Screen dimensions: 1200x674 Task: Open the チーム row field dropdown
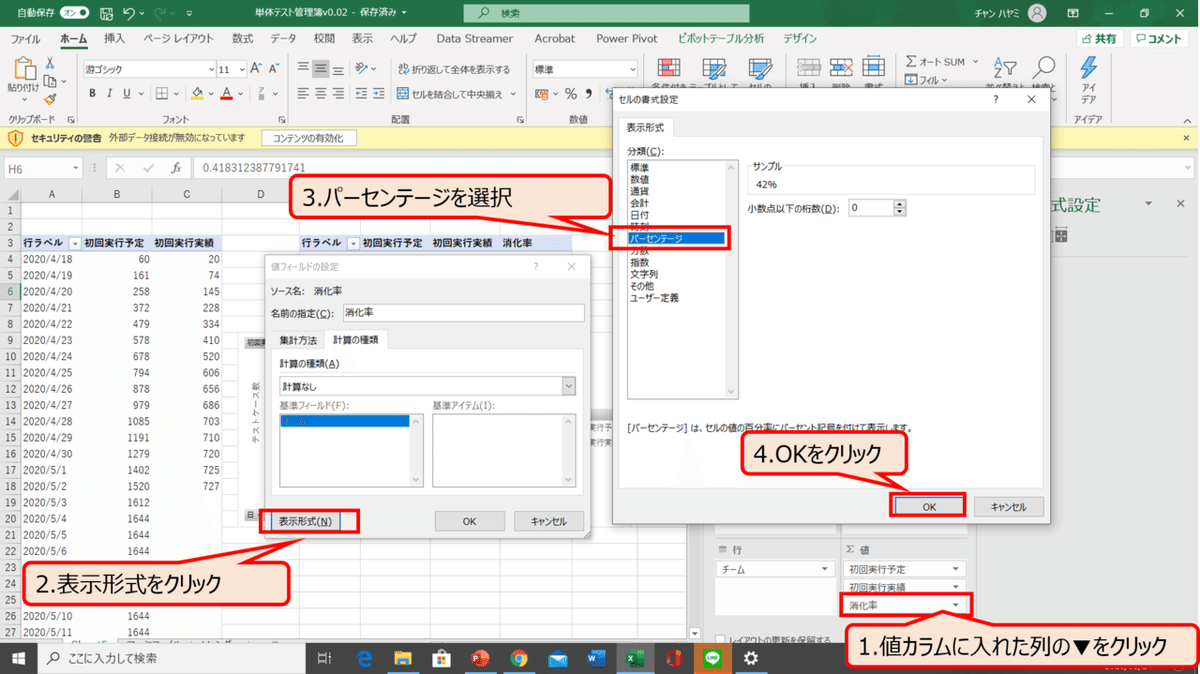click(x=825, y=569)
